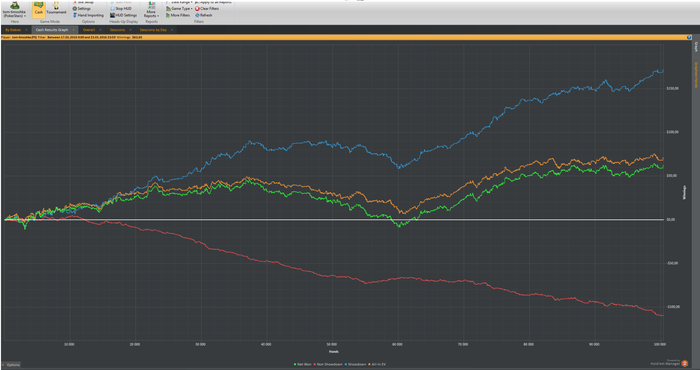Click the 'Hands' x-axis title
This screenshot has width=700, height=370.
(333, 352)
